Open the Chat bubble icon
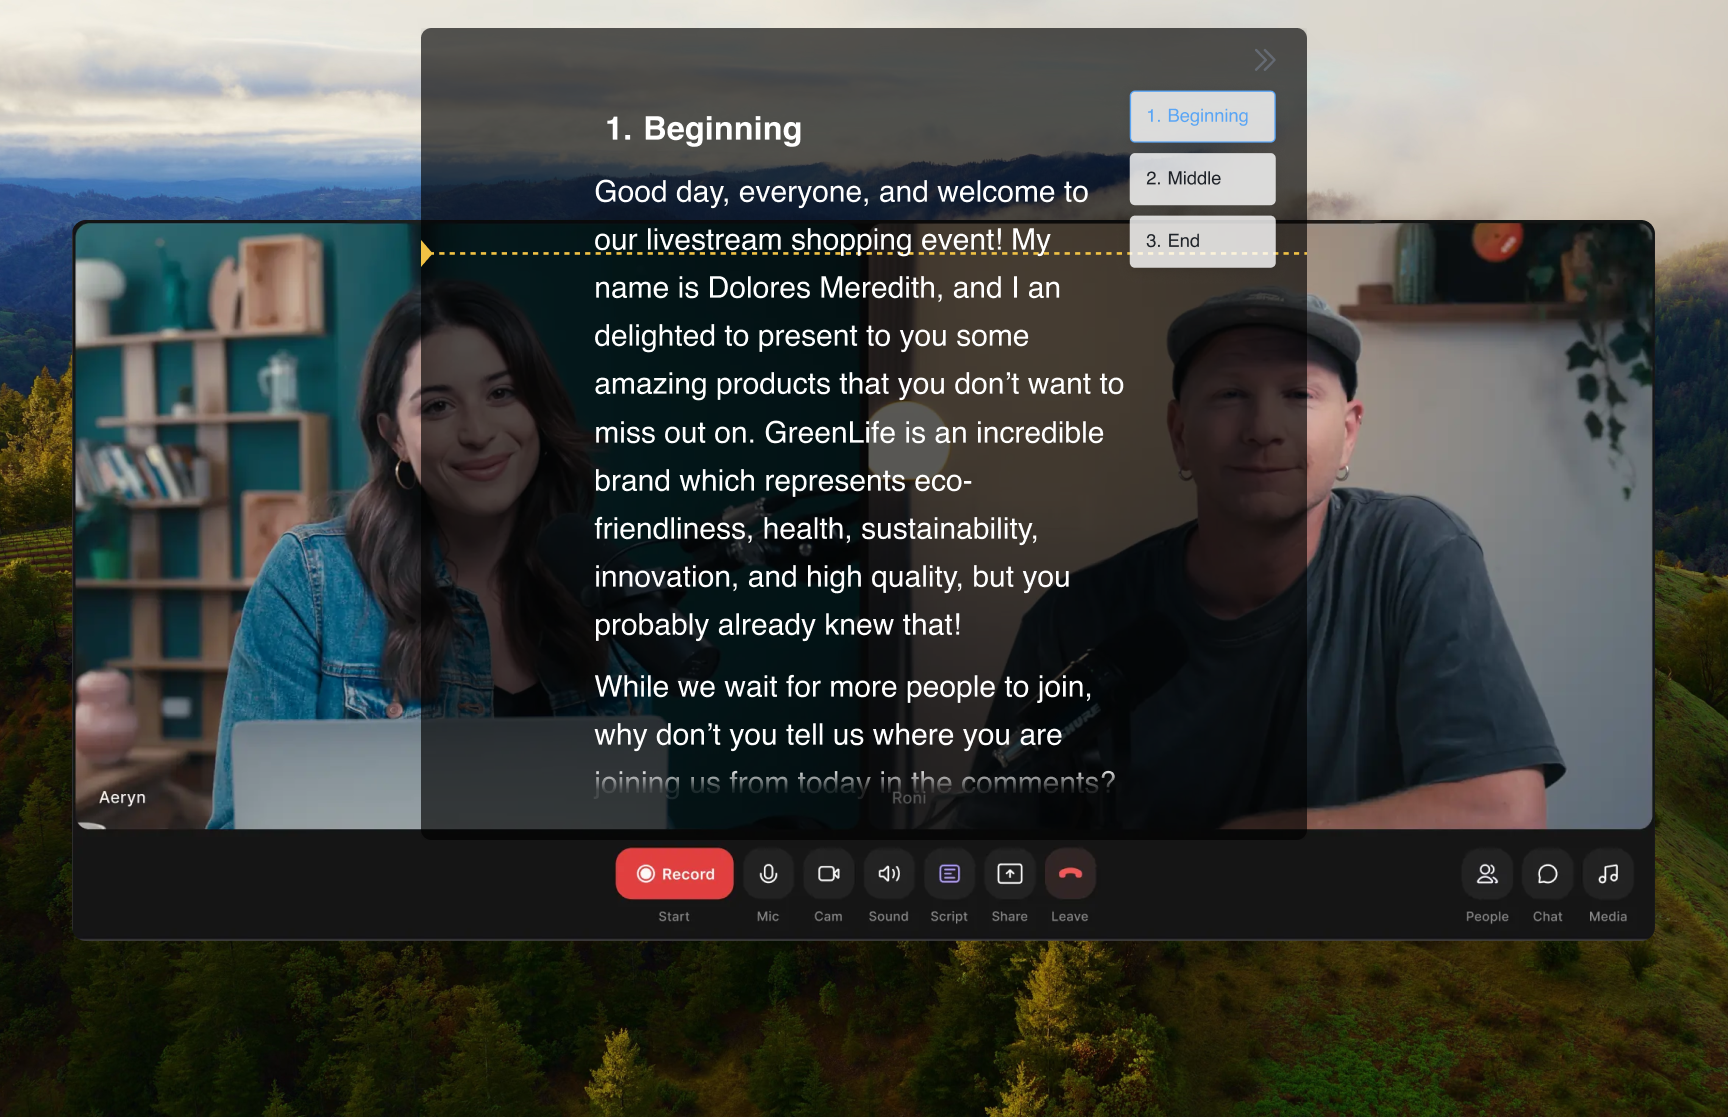 pyautogui.click(x=1548, y=874)
